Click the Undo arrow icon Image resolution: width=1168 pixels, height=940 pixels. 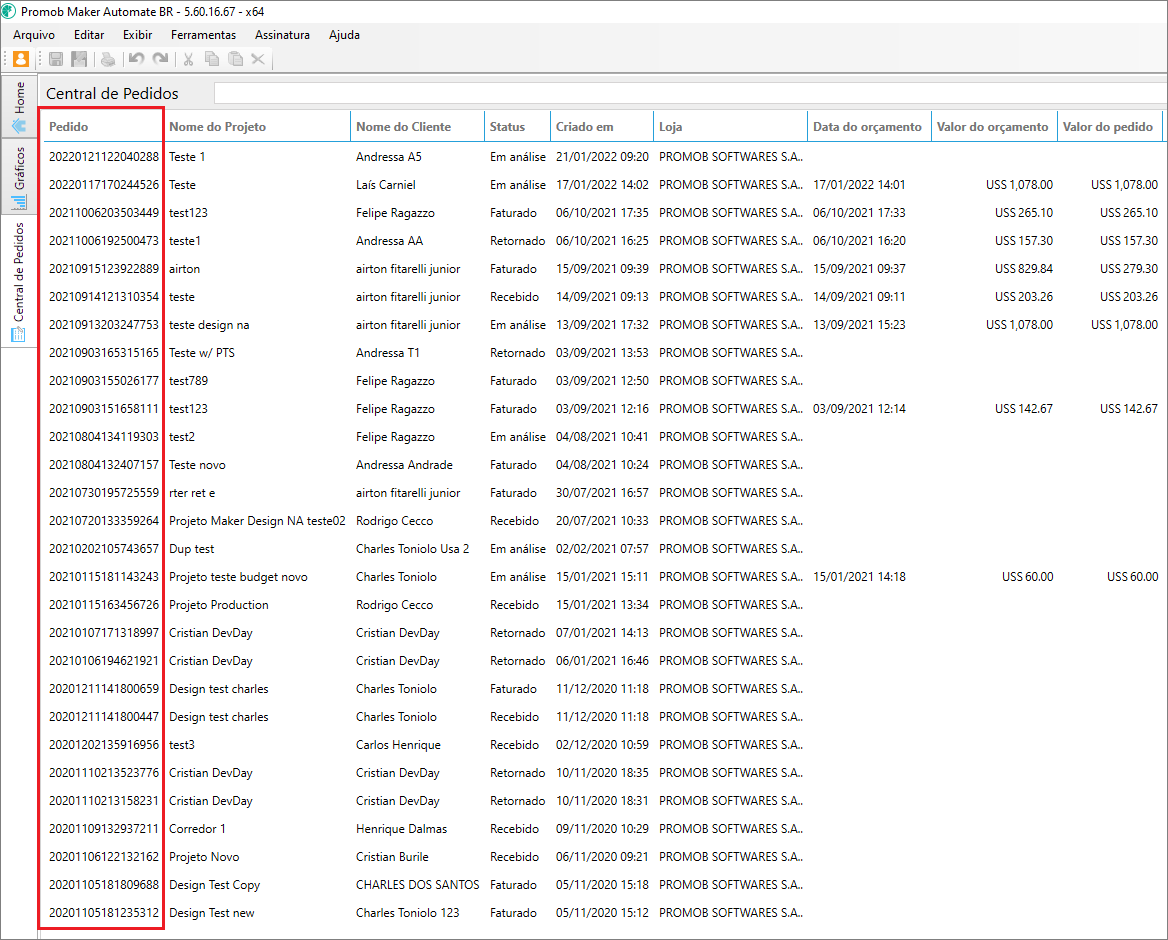point(136,59)
